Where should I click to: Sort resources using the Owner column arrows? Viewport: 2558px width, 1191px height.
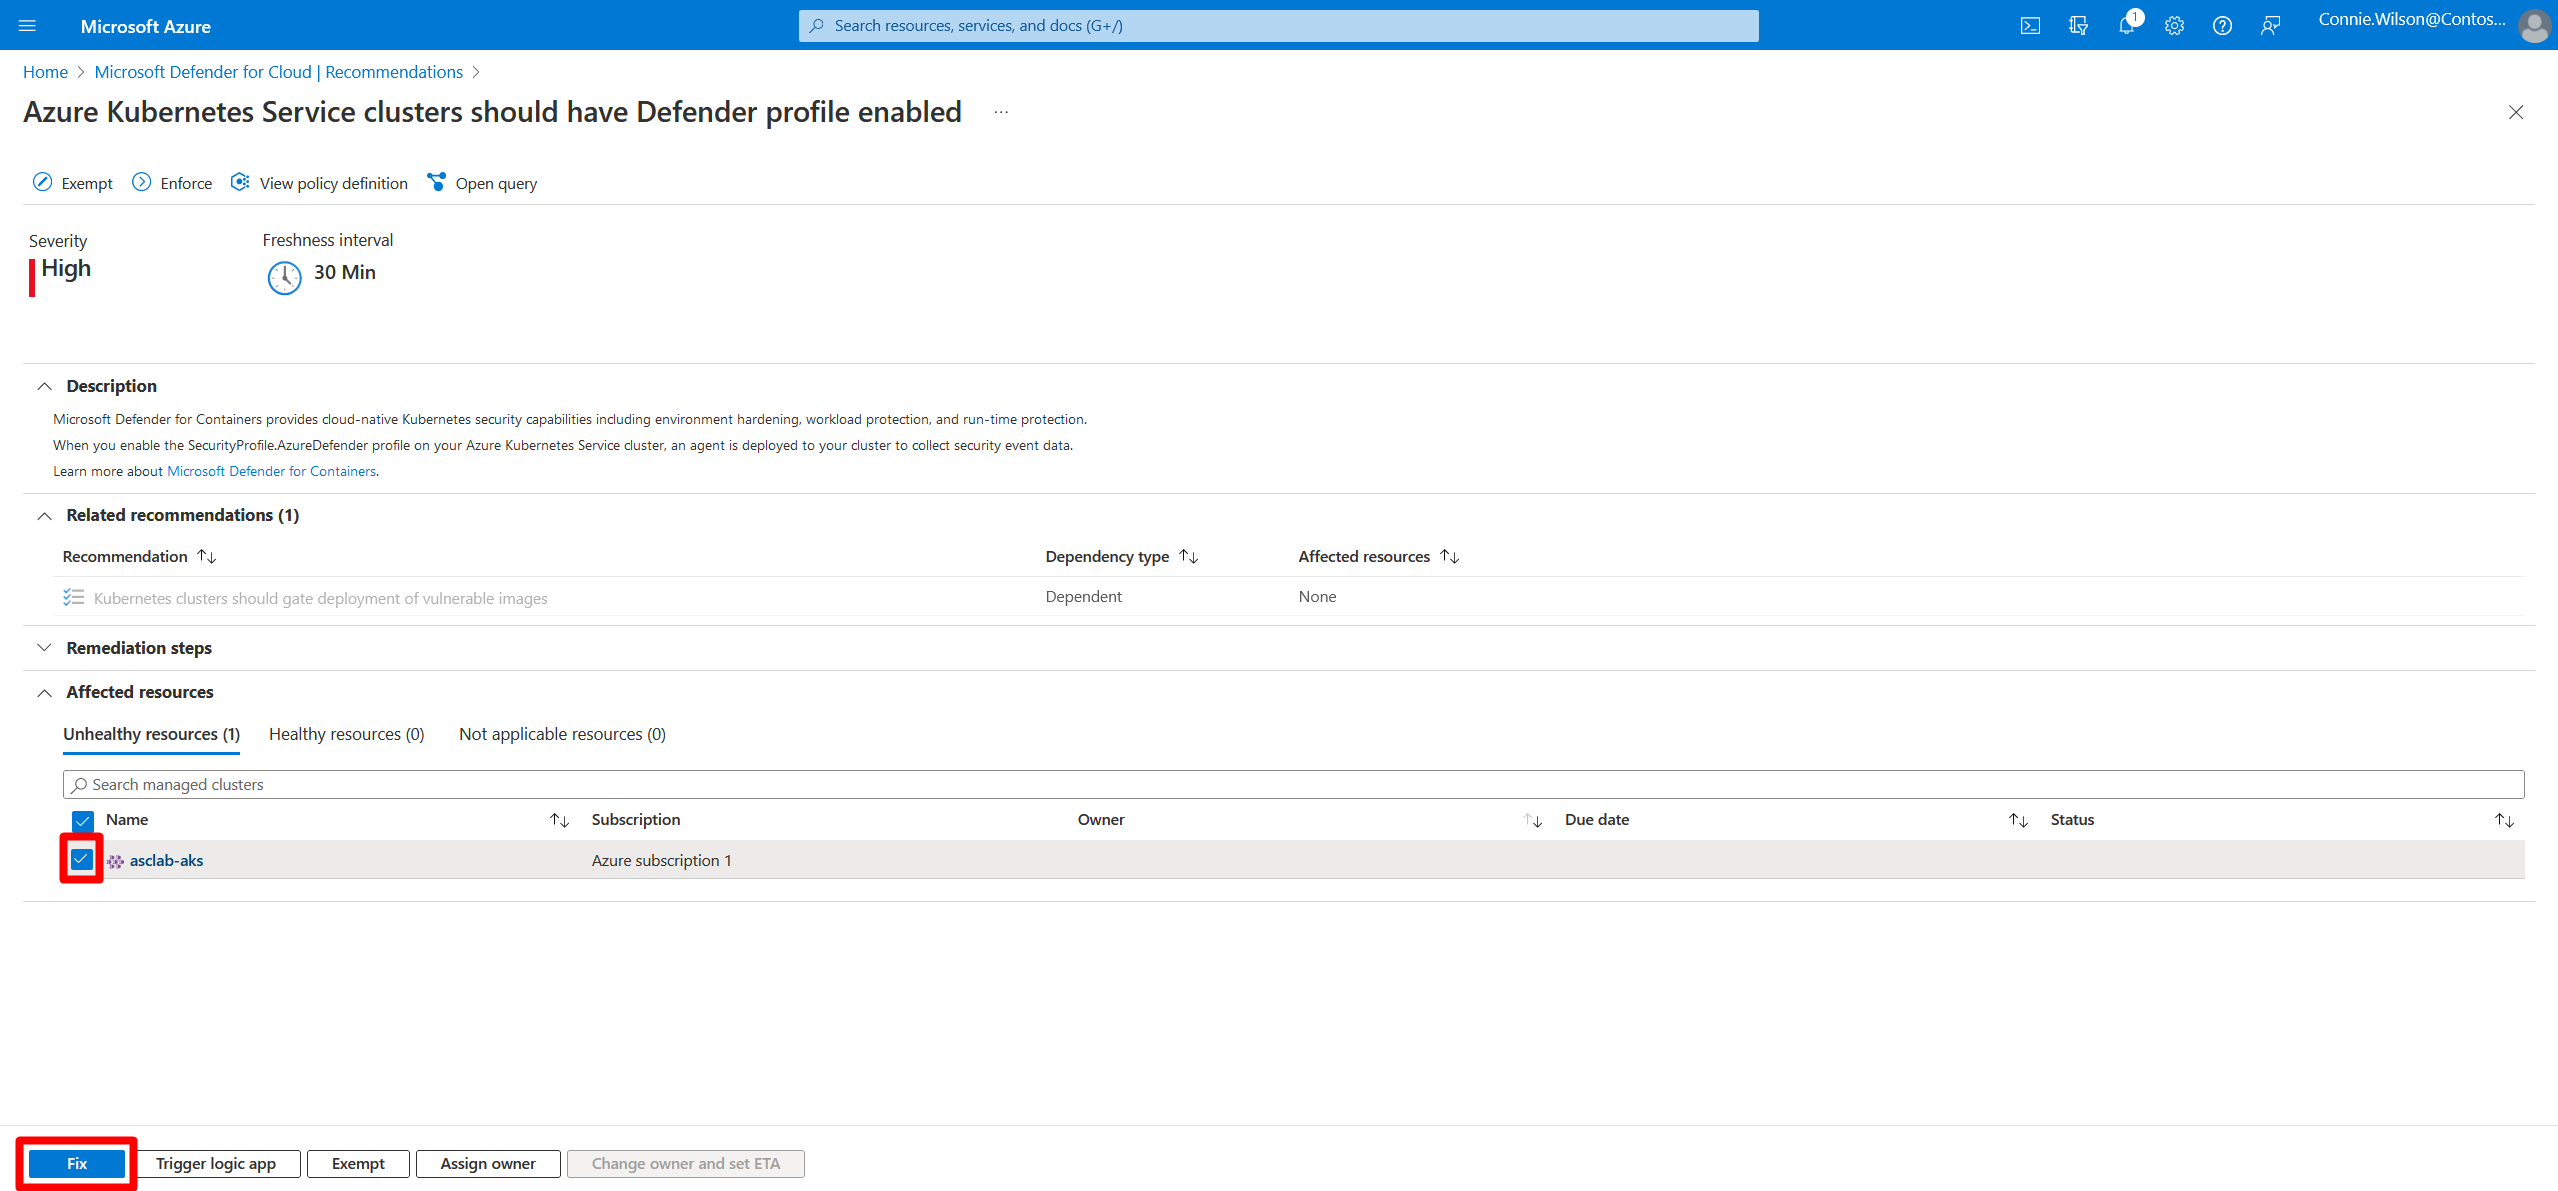click(x=1532, y=820)
